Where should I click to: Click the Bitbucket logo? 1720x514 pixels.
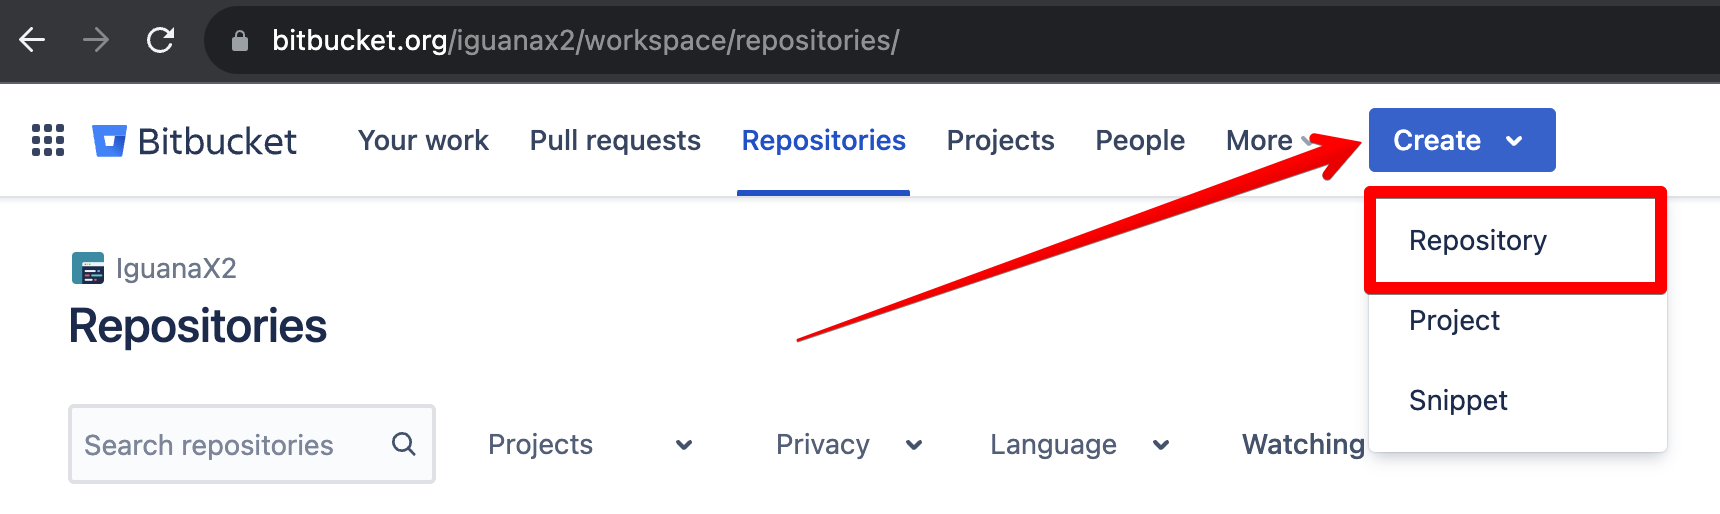coord(195,141)
